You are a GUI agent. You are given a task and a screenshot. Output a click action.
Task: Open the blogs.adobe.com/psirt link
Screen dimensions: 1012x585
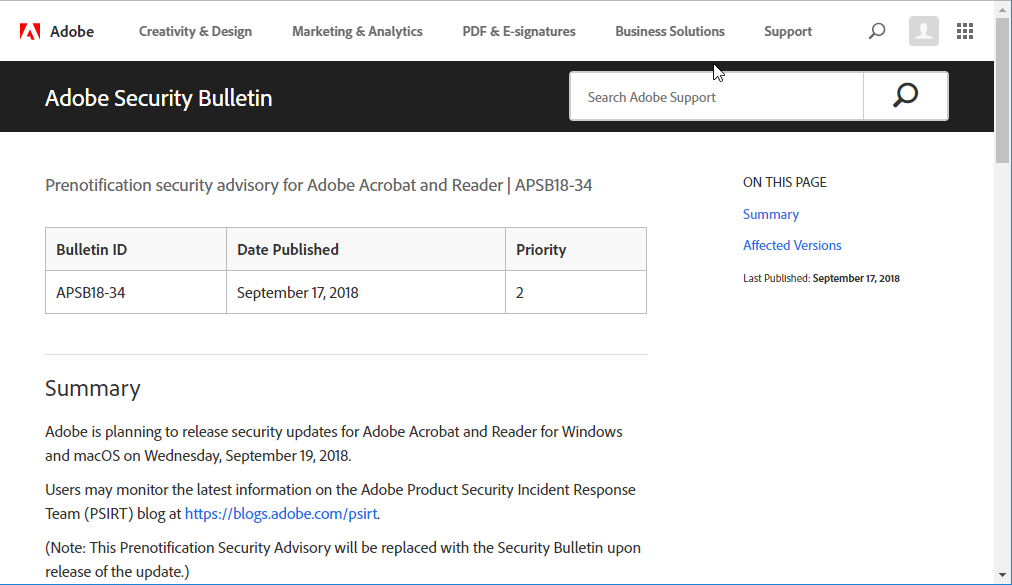280,513
